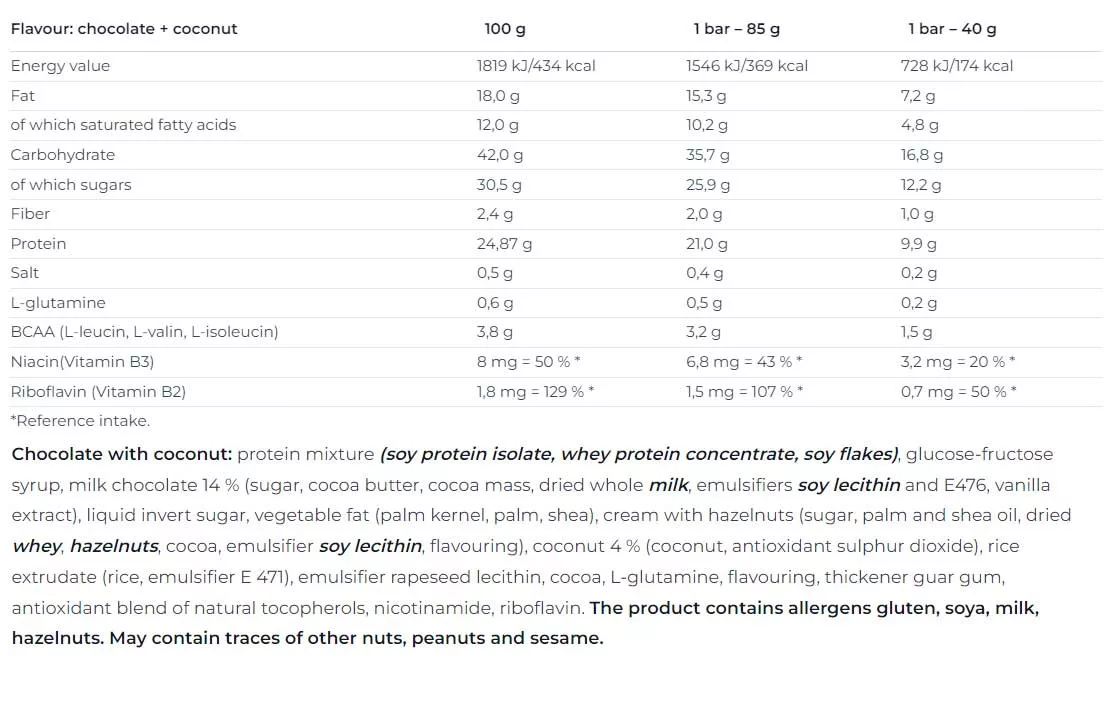Viewport: 1118px width, 702px height.
Task: Click the "of which saturated fatty acids" label
Action: pos(123,125)
